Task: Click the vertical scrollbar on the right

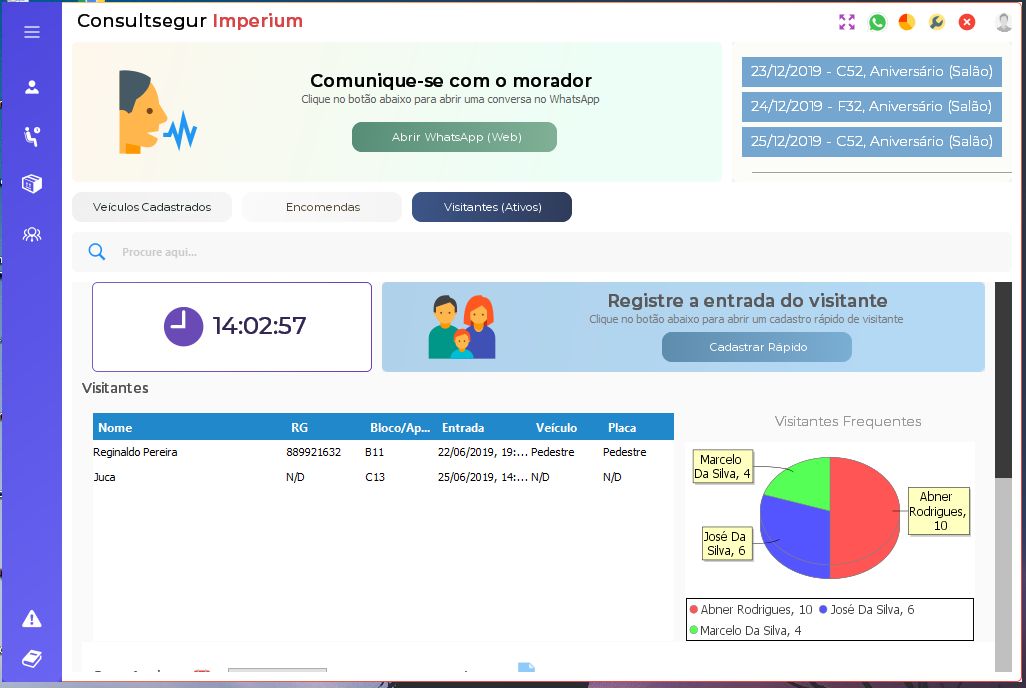Action: (x=1003, y=477)
